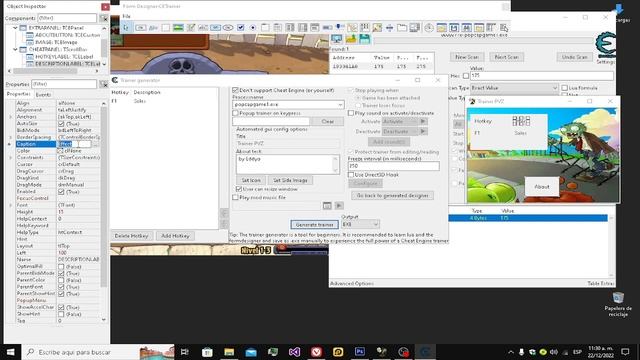The height and width of the screenshot is (360, 640).
Task: Clear the Properties filter in Object Inspector
Action: [104, 84]
